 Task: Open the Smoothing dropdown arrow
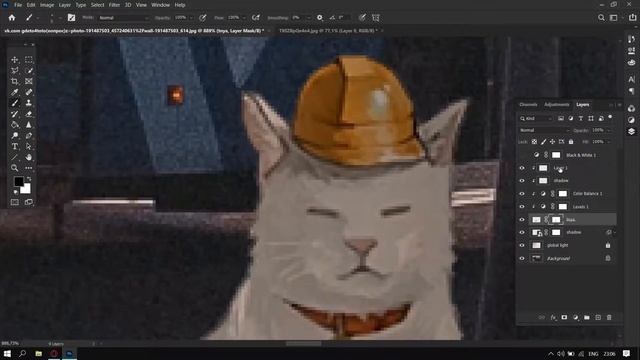click(x=308, y=18)
